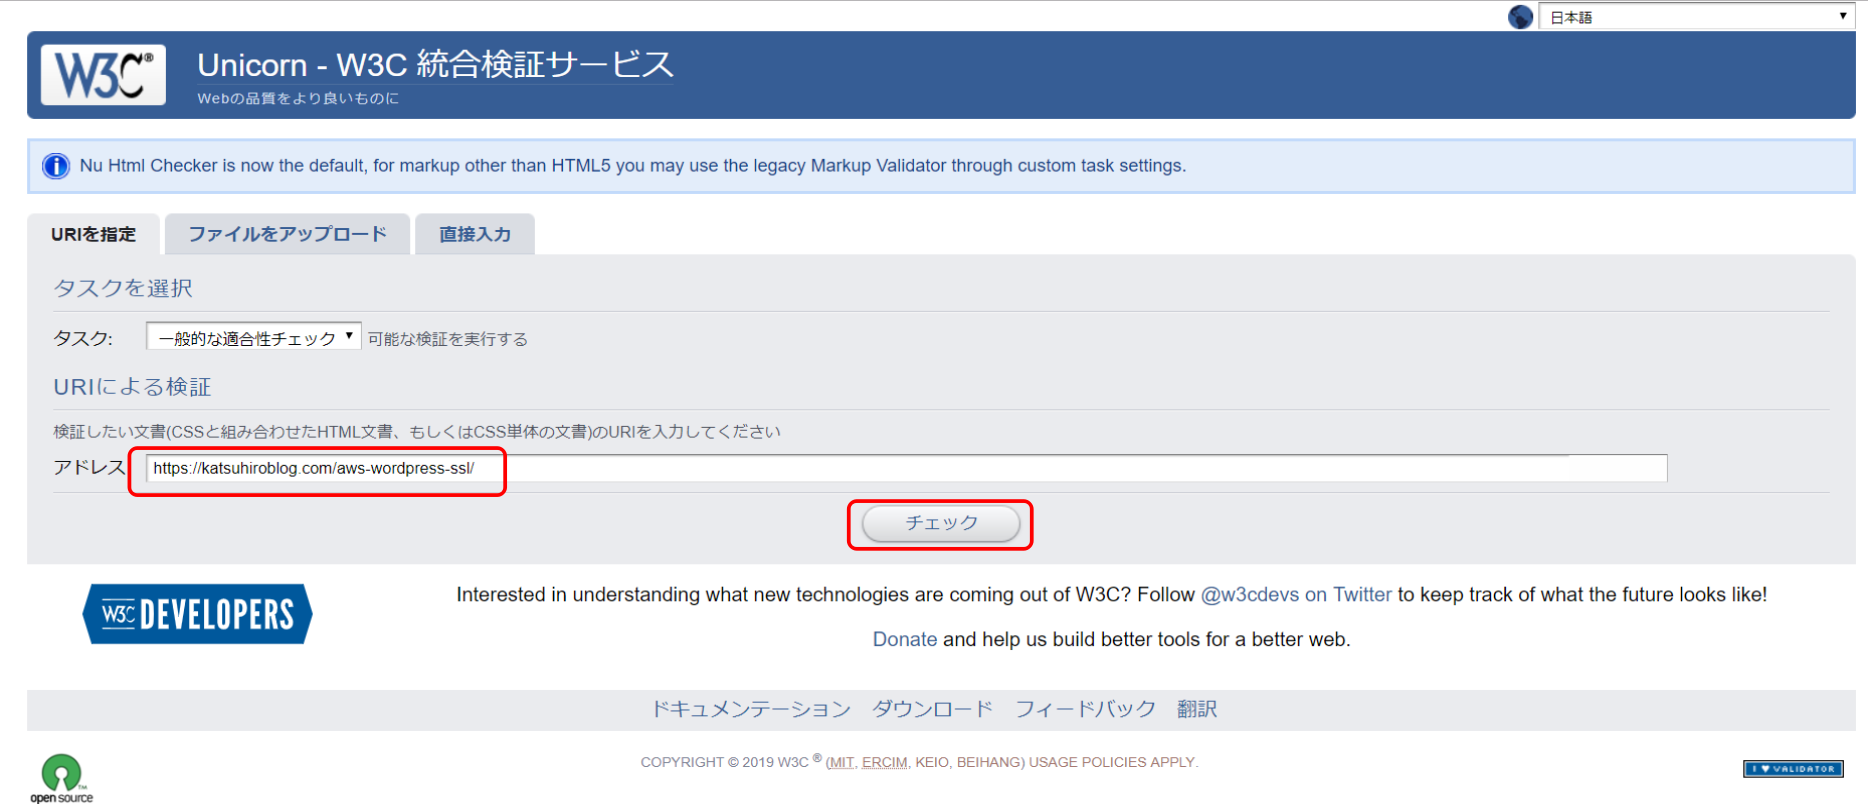Open @w3cdevs on Twitter link
This screenshot has height=804, width=1868.
[1296, 595]
